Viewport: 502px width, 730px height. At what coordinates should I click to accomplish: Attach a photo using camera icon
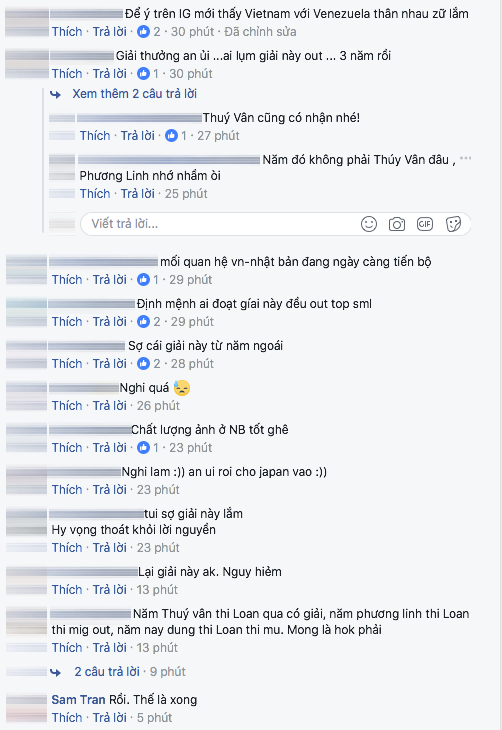397,224
